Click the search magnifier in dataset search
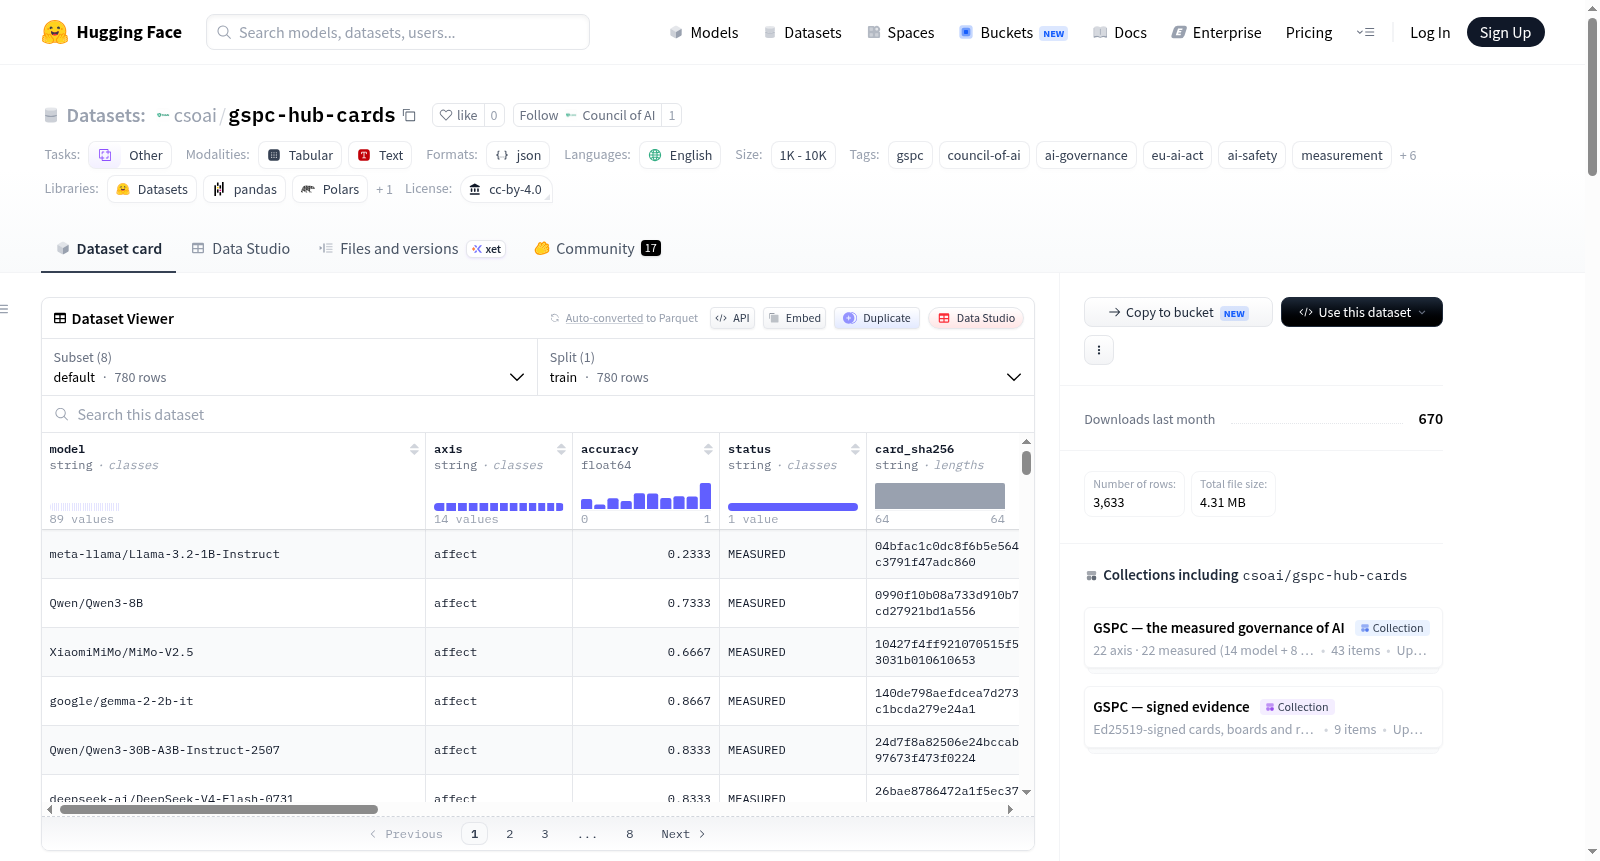This screenshot has height=861, width=1600. click(x=62, y=414)
